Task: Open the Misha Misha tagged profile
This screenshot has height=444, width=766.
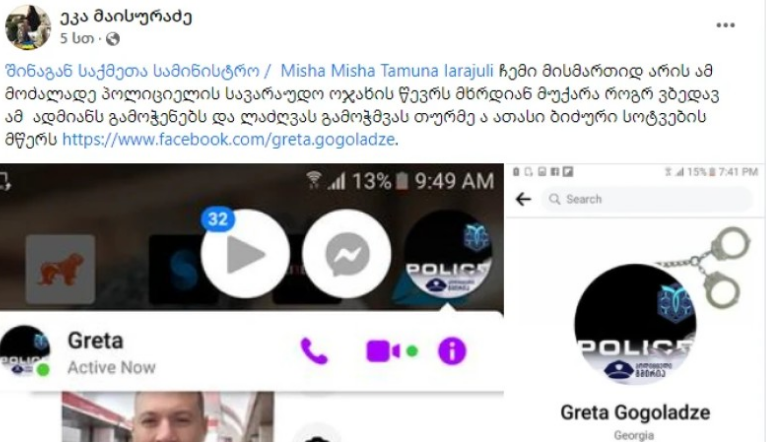Action: 327,71
